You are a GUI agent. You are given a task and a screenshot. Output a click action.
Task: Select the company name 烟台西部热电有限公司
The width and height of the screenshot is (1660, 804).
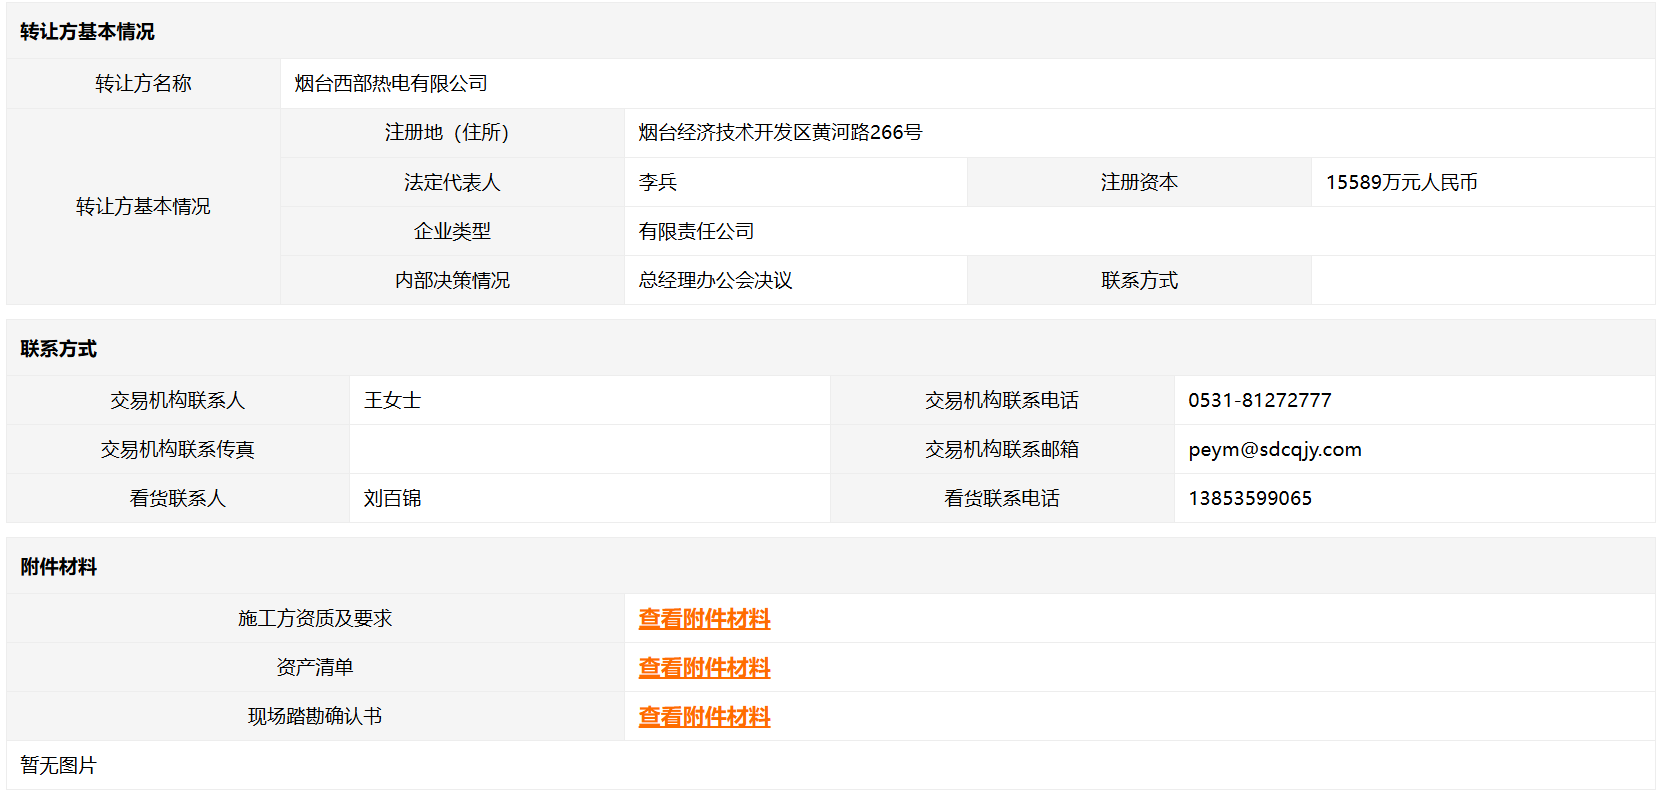pos(391,84)
